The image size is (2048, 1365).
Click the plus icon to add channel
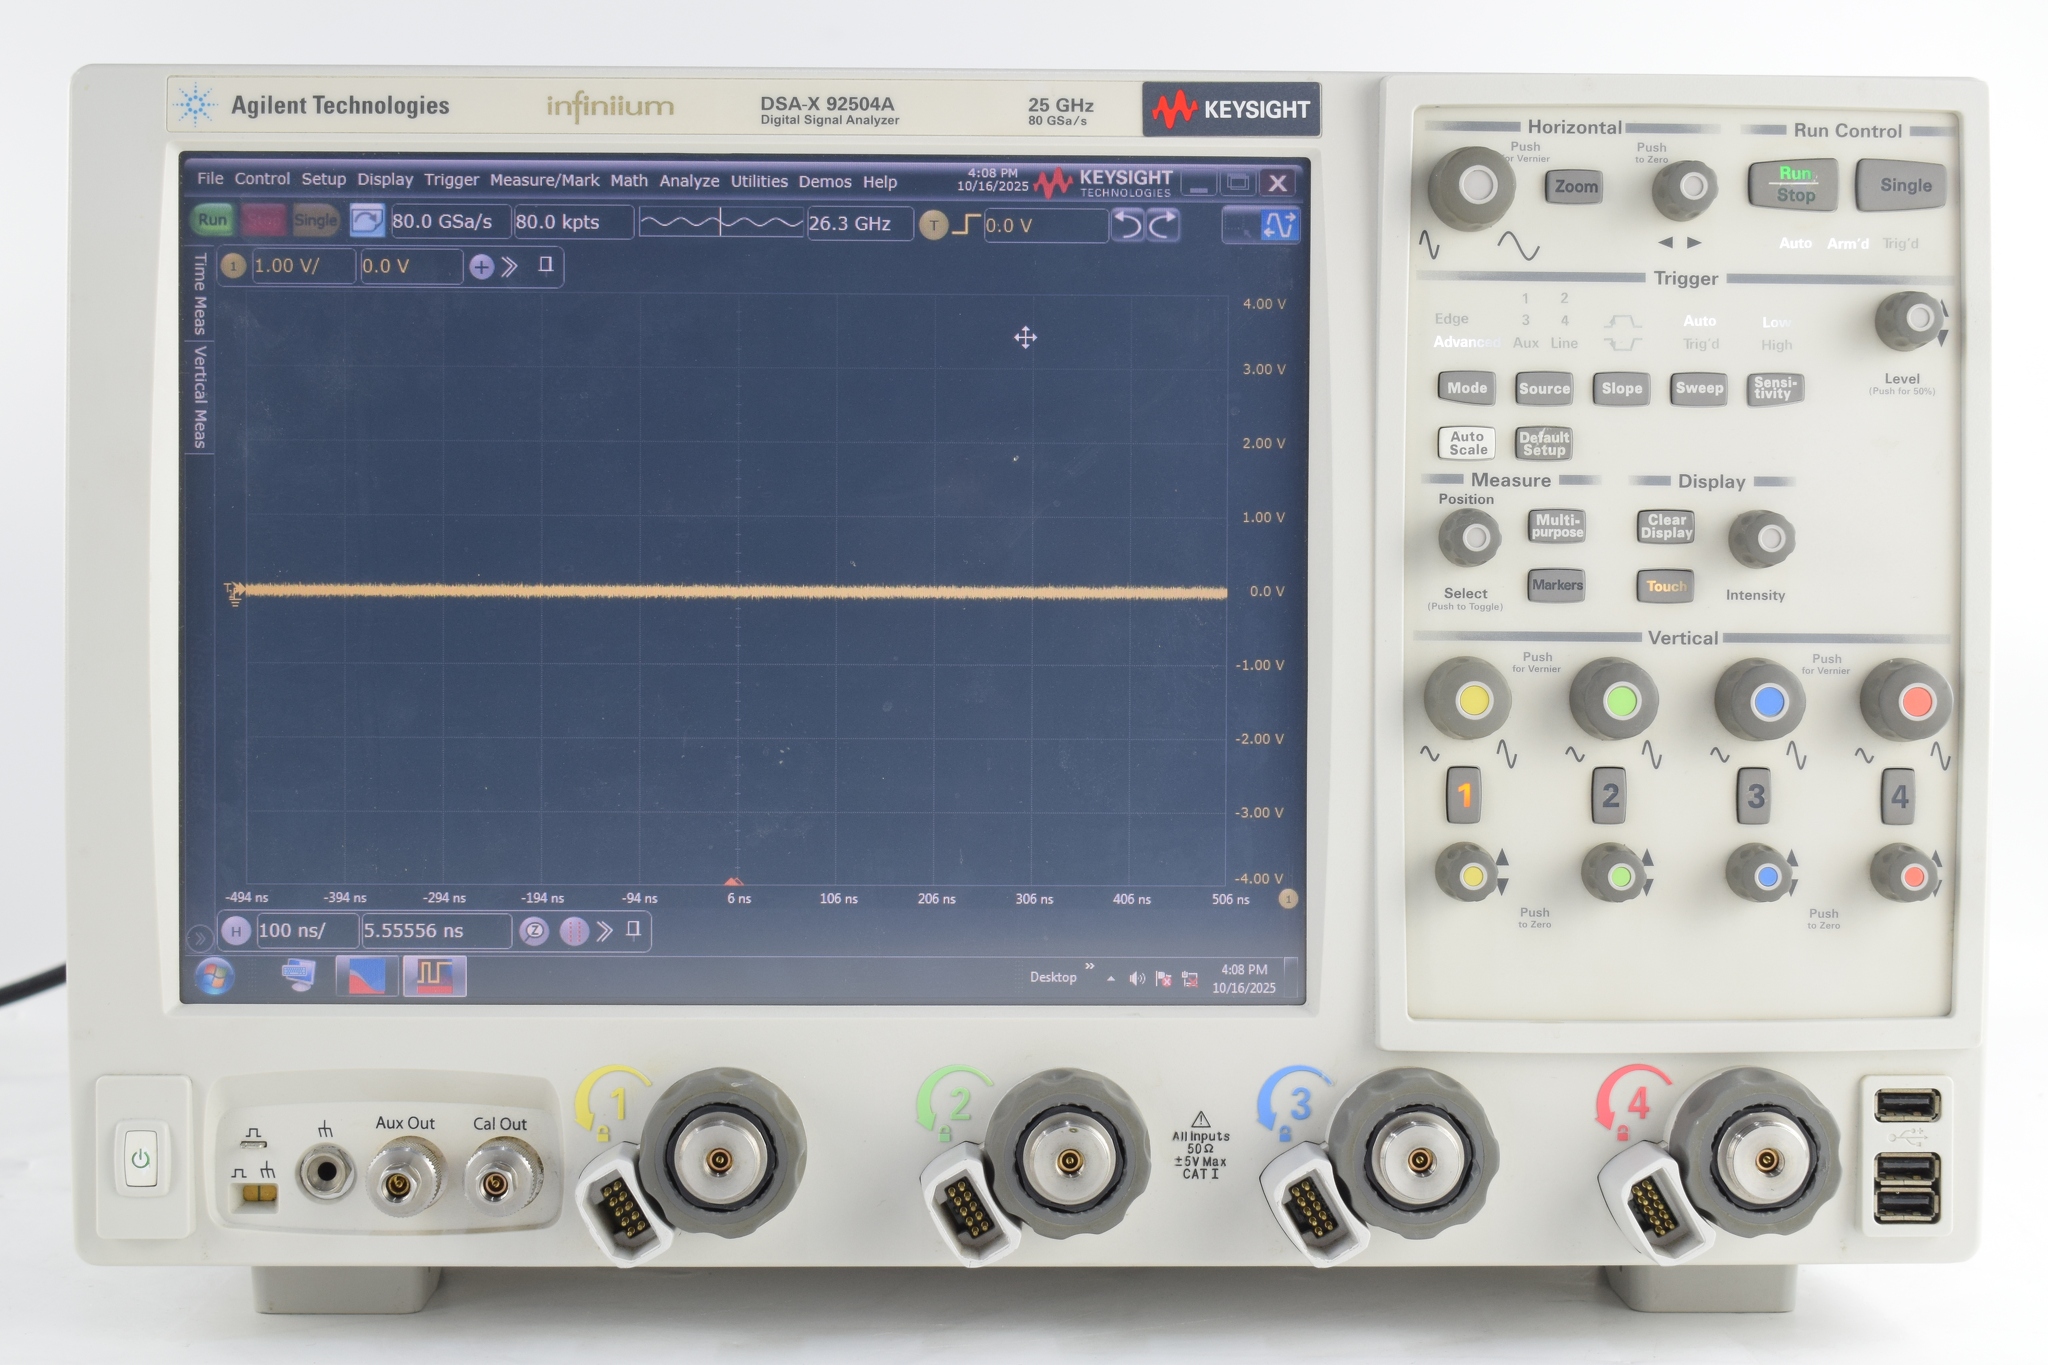(481, 267)
